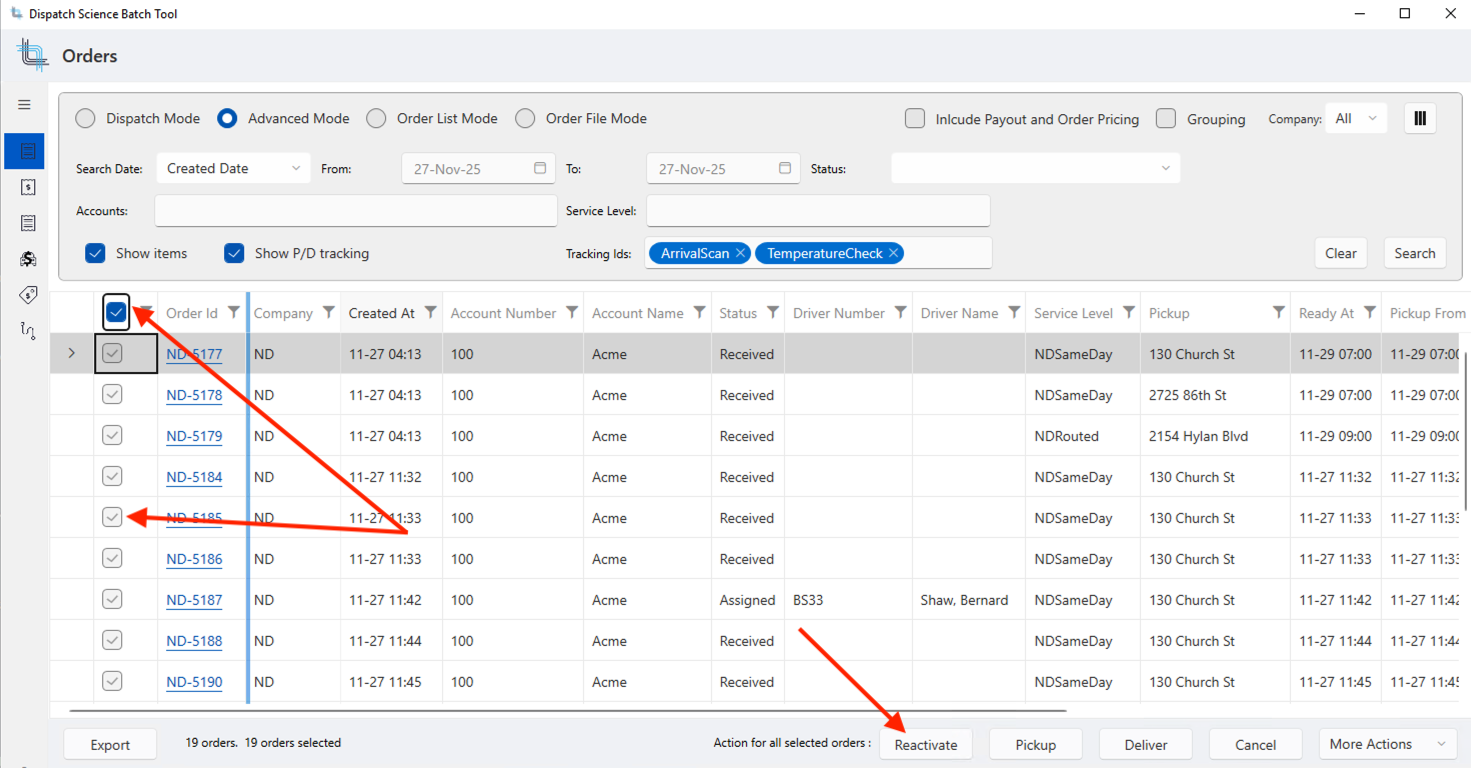Toggle Show P/D tracking checkbox
Screen dimensions: 1471x768
tap(234, 253)
